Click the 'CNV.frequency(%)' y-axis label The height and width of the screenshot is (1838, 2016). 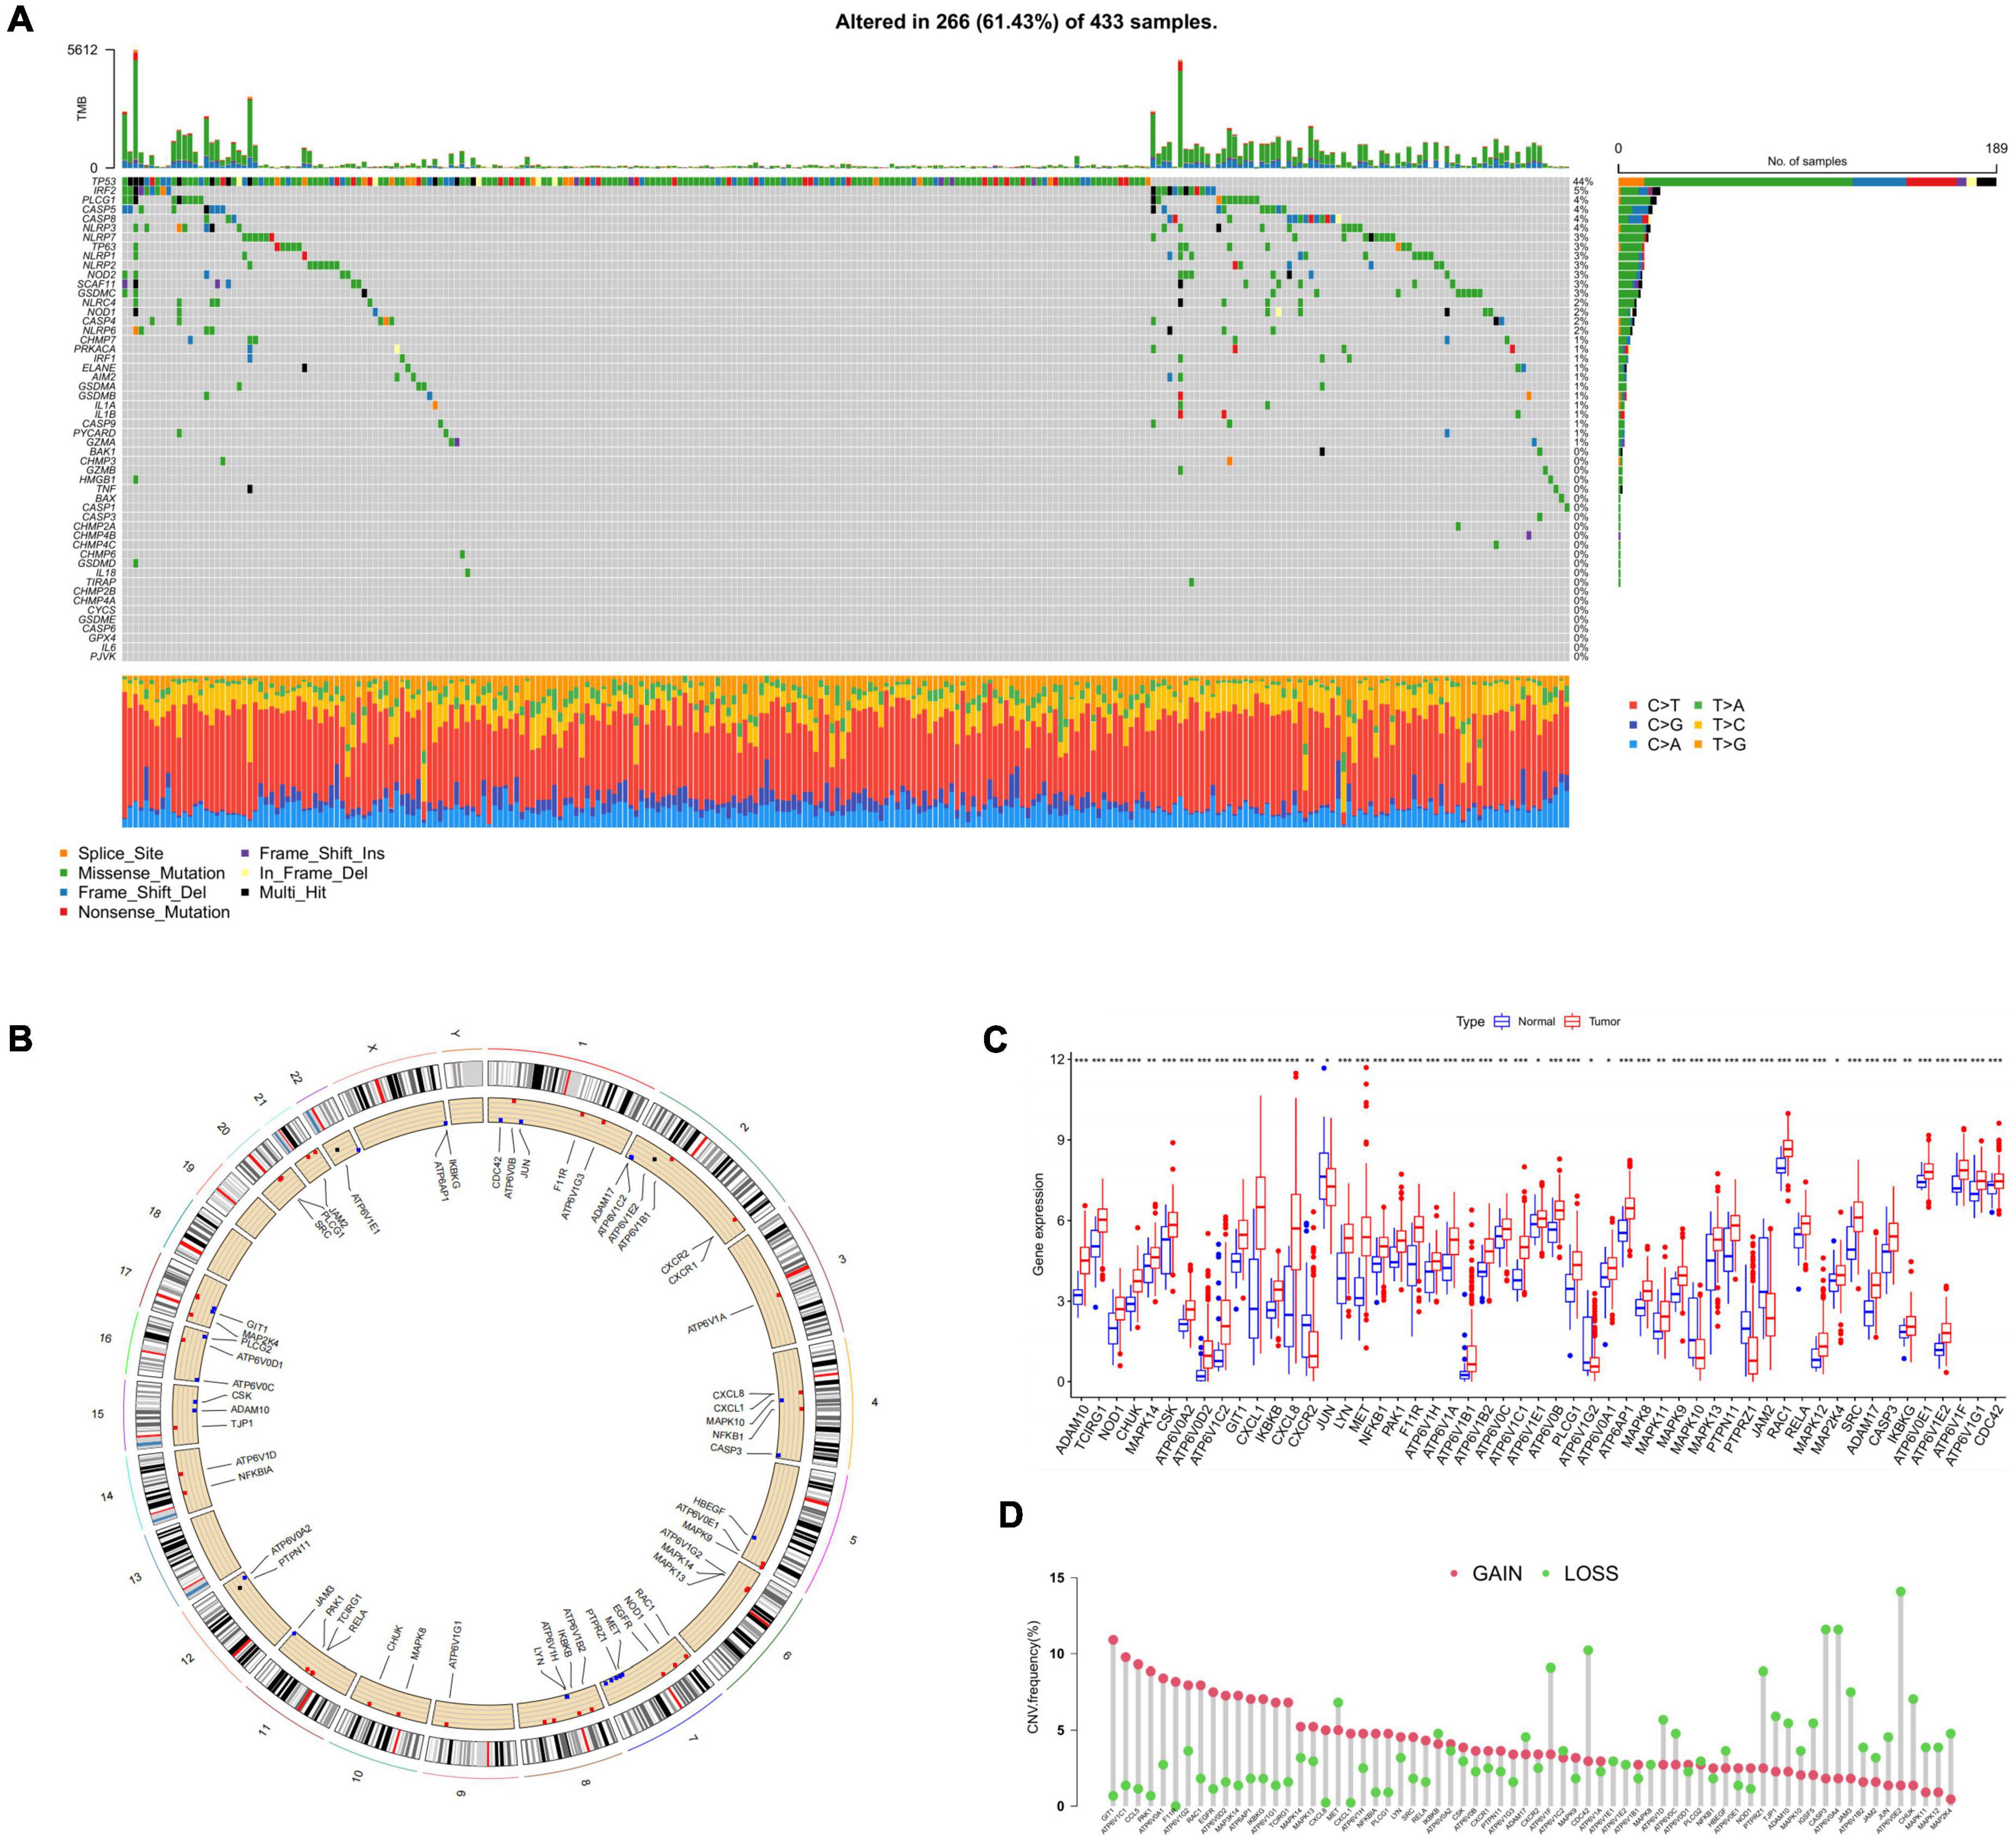click(x=1034, y=1676)
